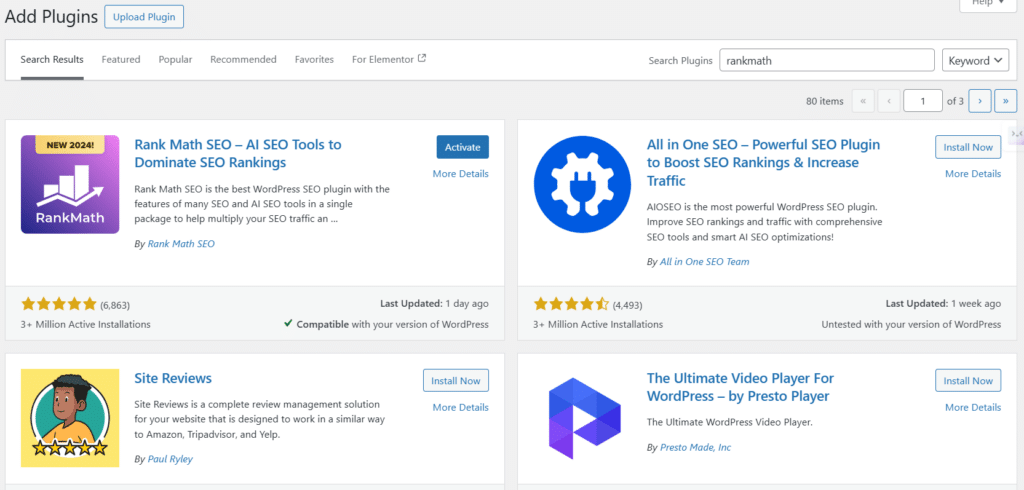Click the Site Reviews plugin avatar icon
This screenshot has width=1024, height=490.
(70, 418)
